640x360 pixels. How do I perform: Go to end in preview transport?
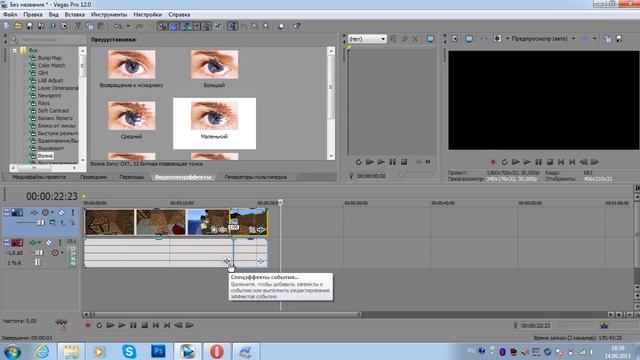pos(572,162)
